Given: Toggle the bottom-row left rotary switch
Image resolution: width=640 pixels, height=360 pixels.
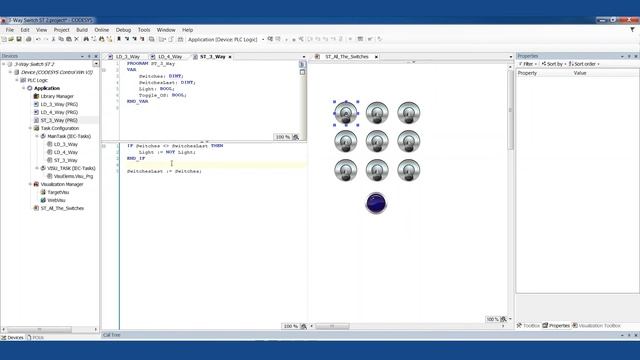Looking at the screenshot, I should click(346, 170).
